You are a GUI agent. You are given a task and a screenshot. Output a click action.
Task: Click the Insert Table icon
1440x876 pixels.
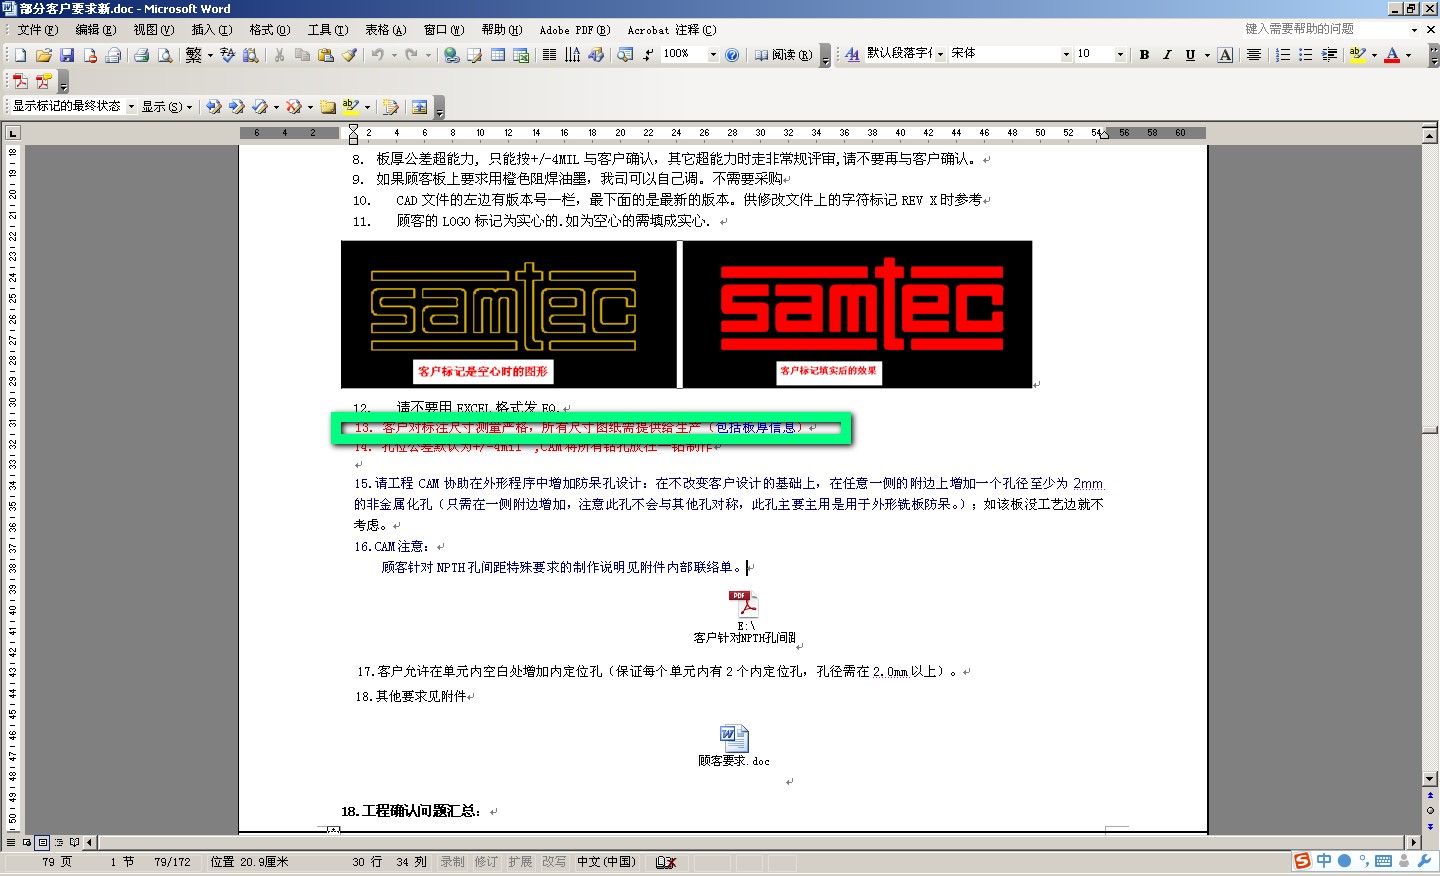point(498,55)
